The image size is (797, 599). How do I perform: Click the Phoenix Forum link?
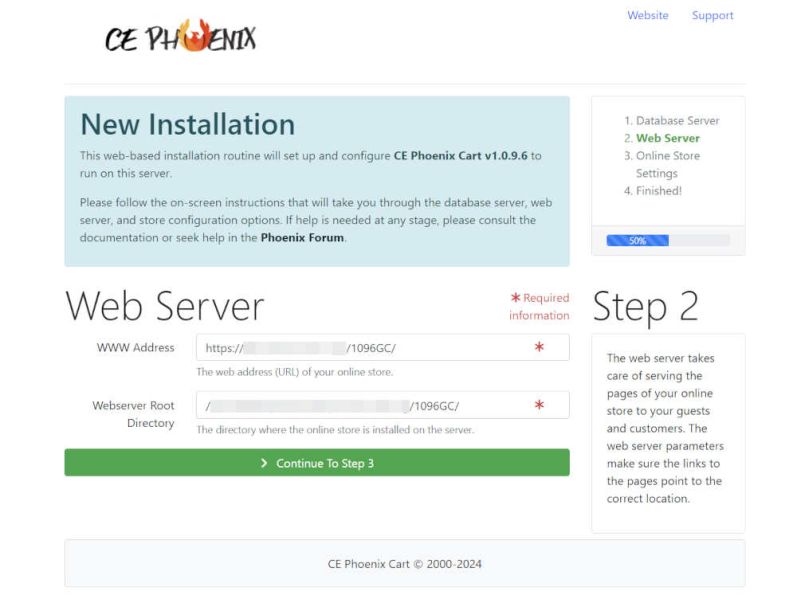pyautogui.click(x=302, y=237)
